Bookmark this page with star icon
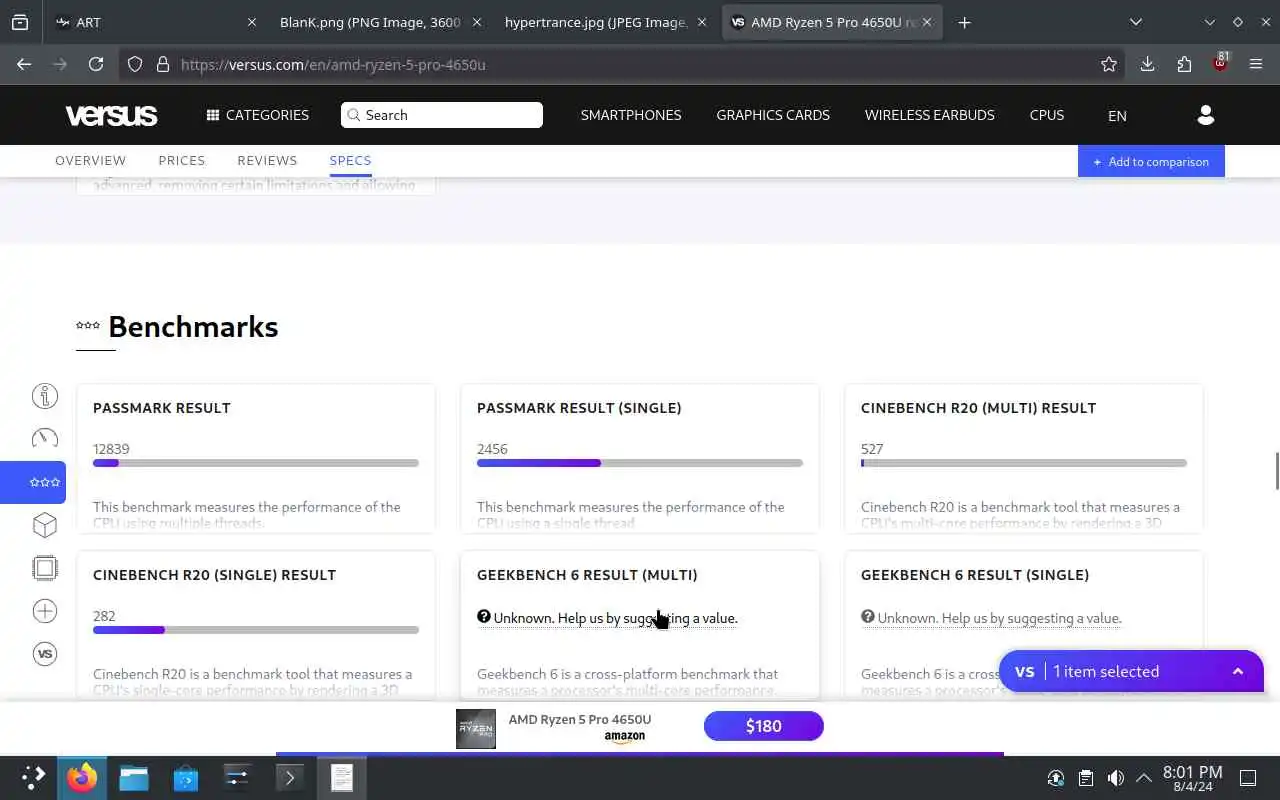 [1109, 64]
